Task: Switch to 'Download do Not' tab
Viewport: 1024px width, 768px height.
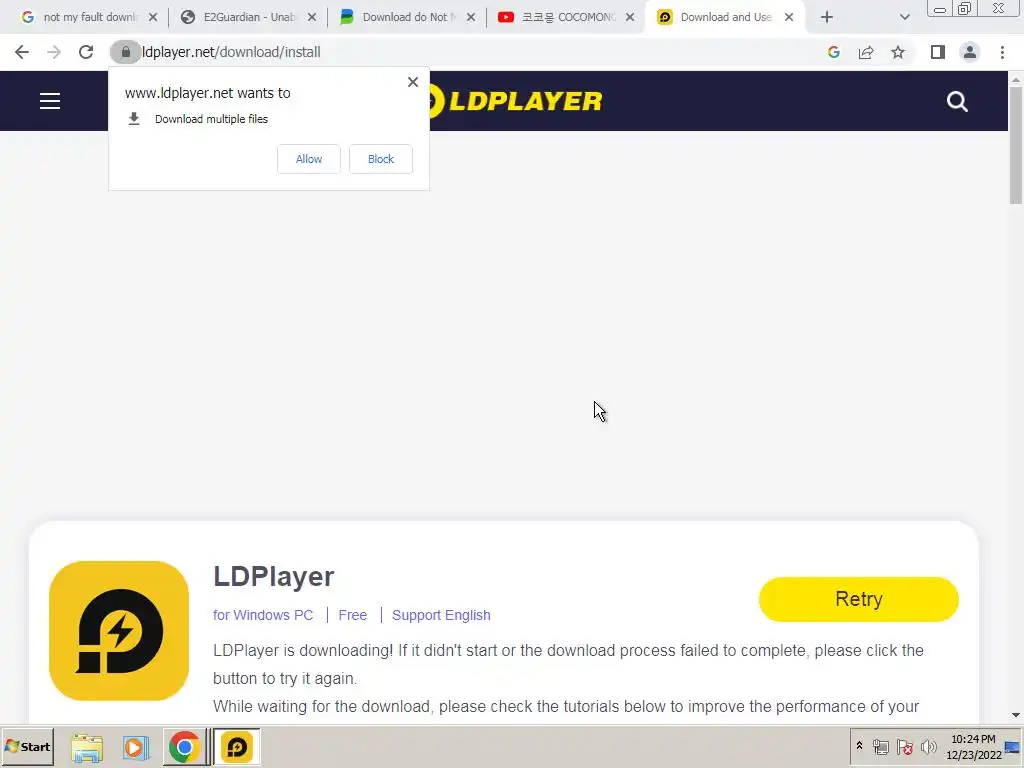Action: pyautogui.click(x=406, y=17)
